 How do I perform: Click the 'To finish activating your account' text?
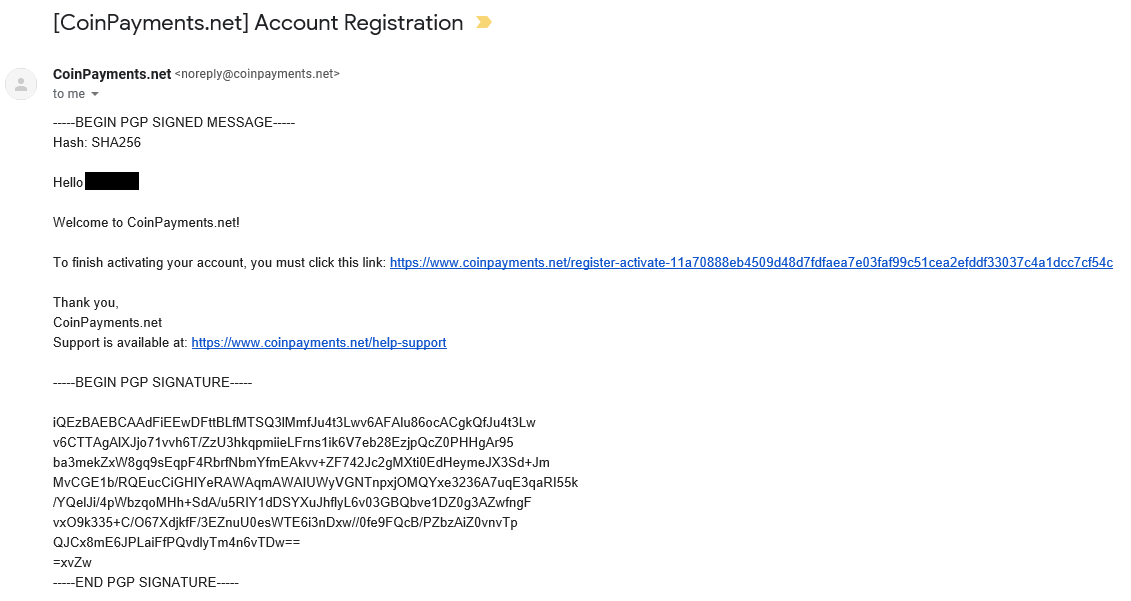(x=219, y=262)
